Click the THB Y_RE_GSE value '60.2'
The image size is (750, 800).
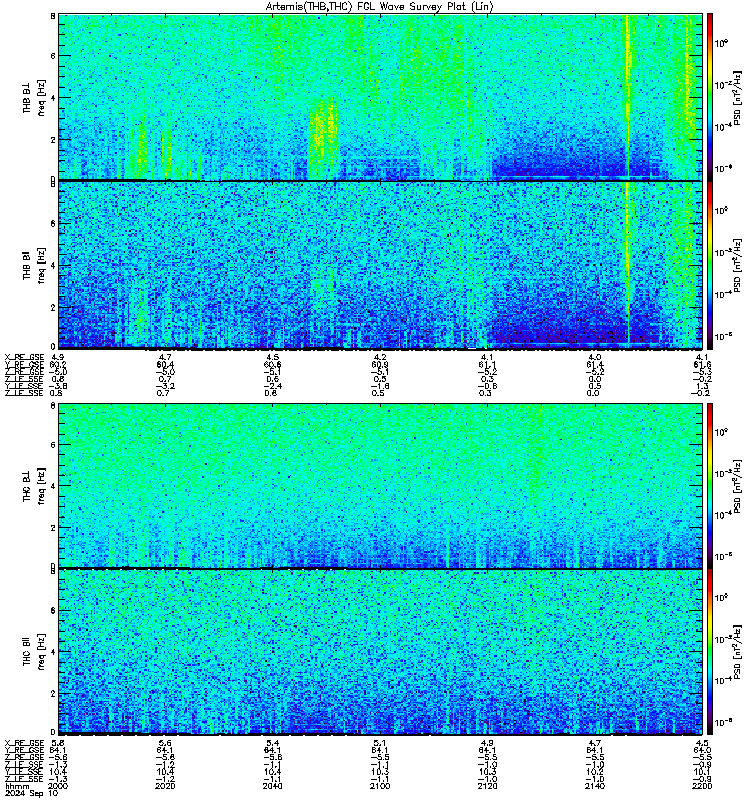(x=58, y=364)
